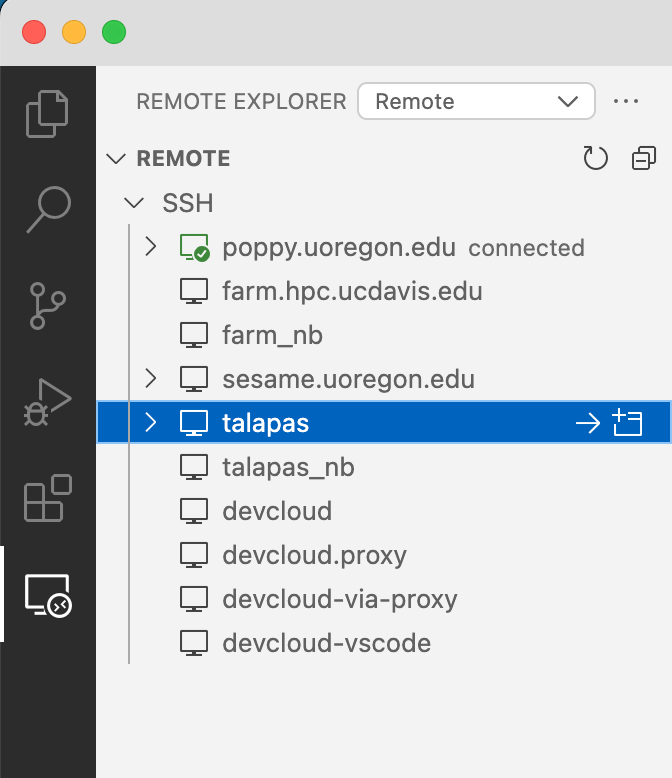The image size is (672, 778).
Task: Minimize window with yellow button
Action: click(x=74, y=32)
